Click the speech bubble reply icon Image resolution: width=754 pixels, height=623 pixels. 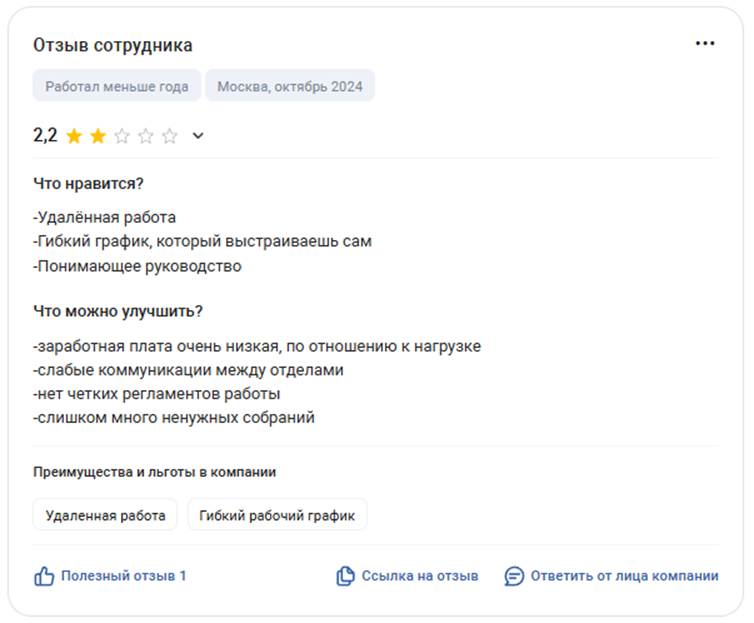[x=514, y=576]
